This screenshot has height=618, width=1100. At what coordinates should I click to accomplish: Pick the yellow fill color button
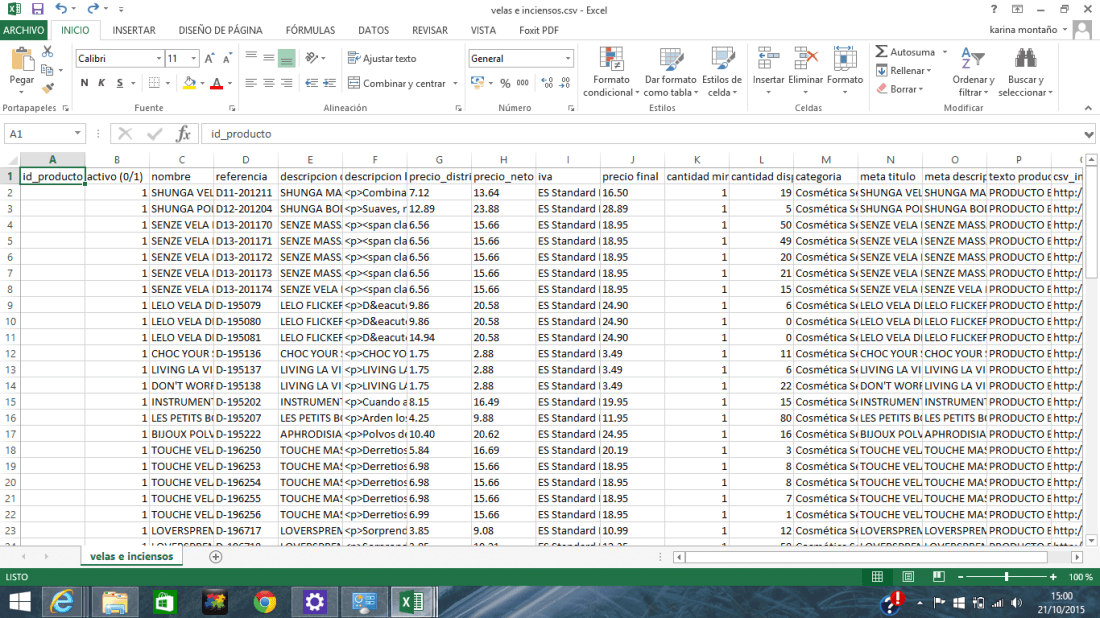(189, 83)
